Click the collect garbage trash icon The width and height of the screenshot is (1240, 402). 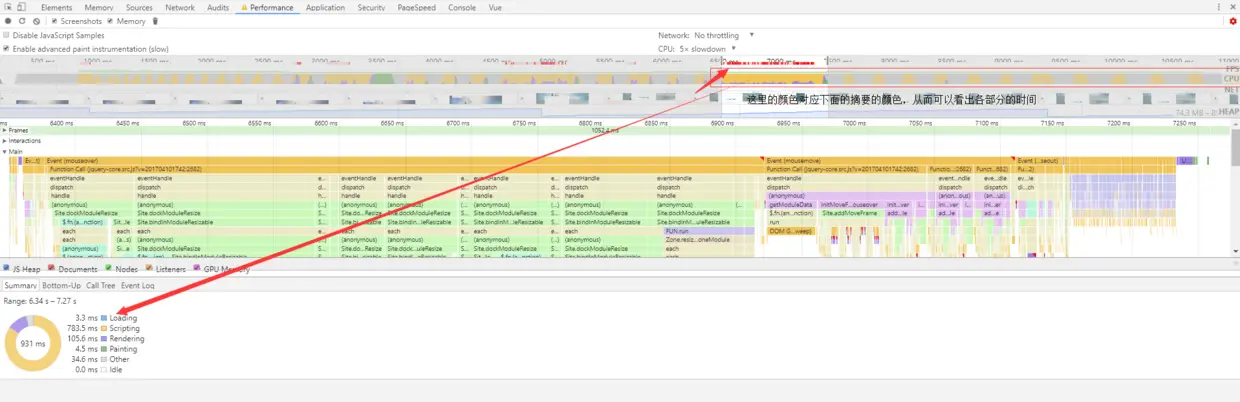click(x=155, y=21)
